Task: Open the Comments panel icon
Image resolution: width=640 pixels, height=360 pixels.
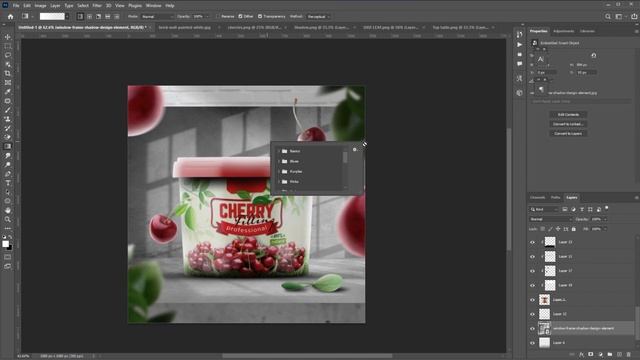Action: pos(519,64)
